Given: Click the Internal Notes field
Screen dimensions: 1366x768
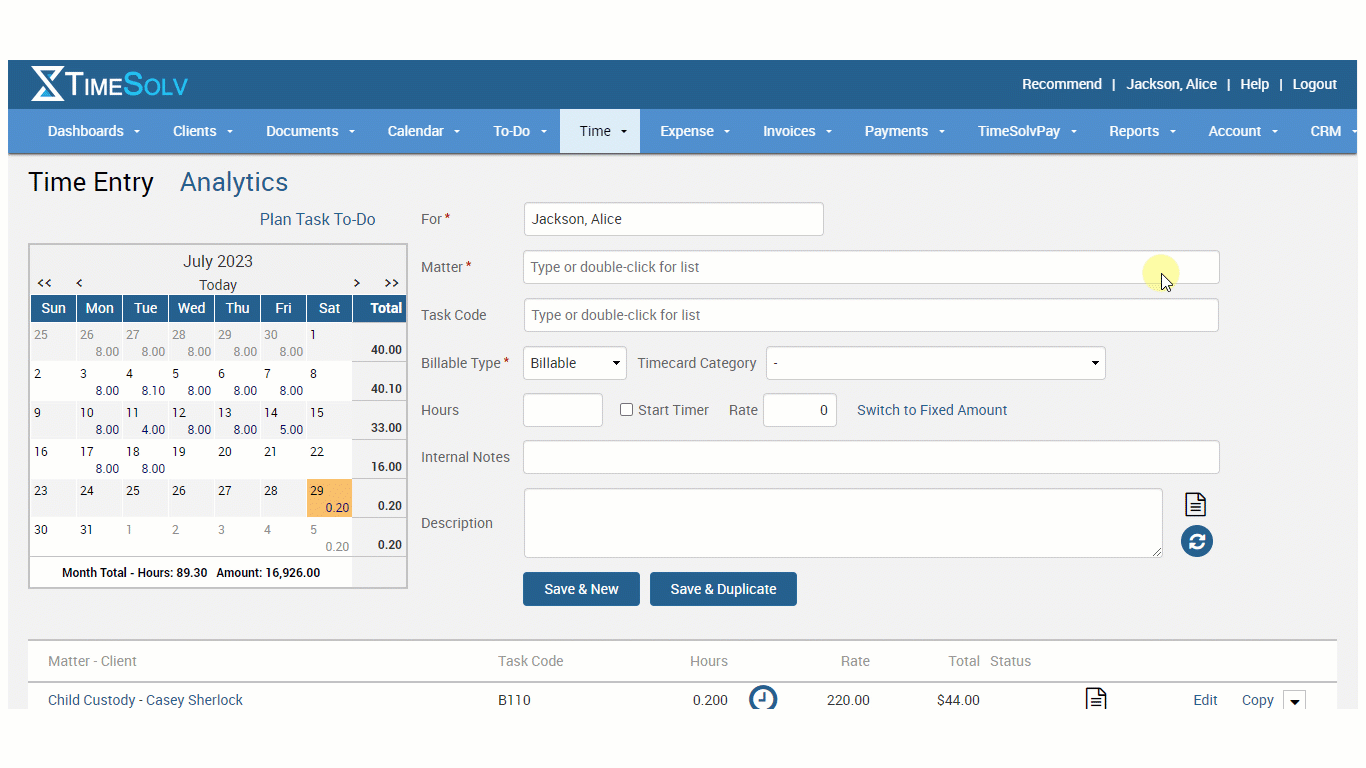Looking at the screenshot, I should [x=871, y=457].
